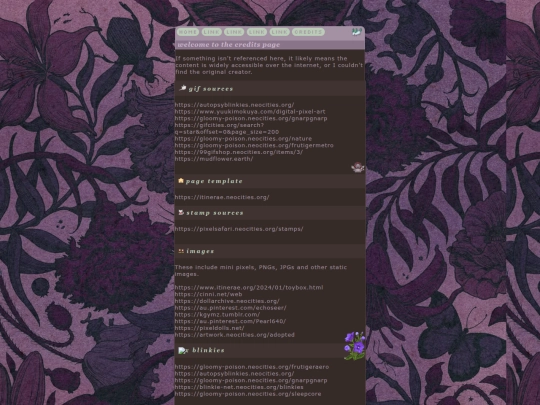Image resolution: width=540 pixels, height=405 pixels.
Task: Open the pixelsafari stamps link
Action: [239, 229]
